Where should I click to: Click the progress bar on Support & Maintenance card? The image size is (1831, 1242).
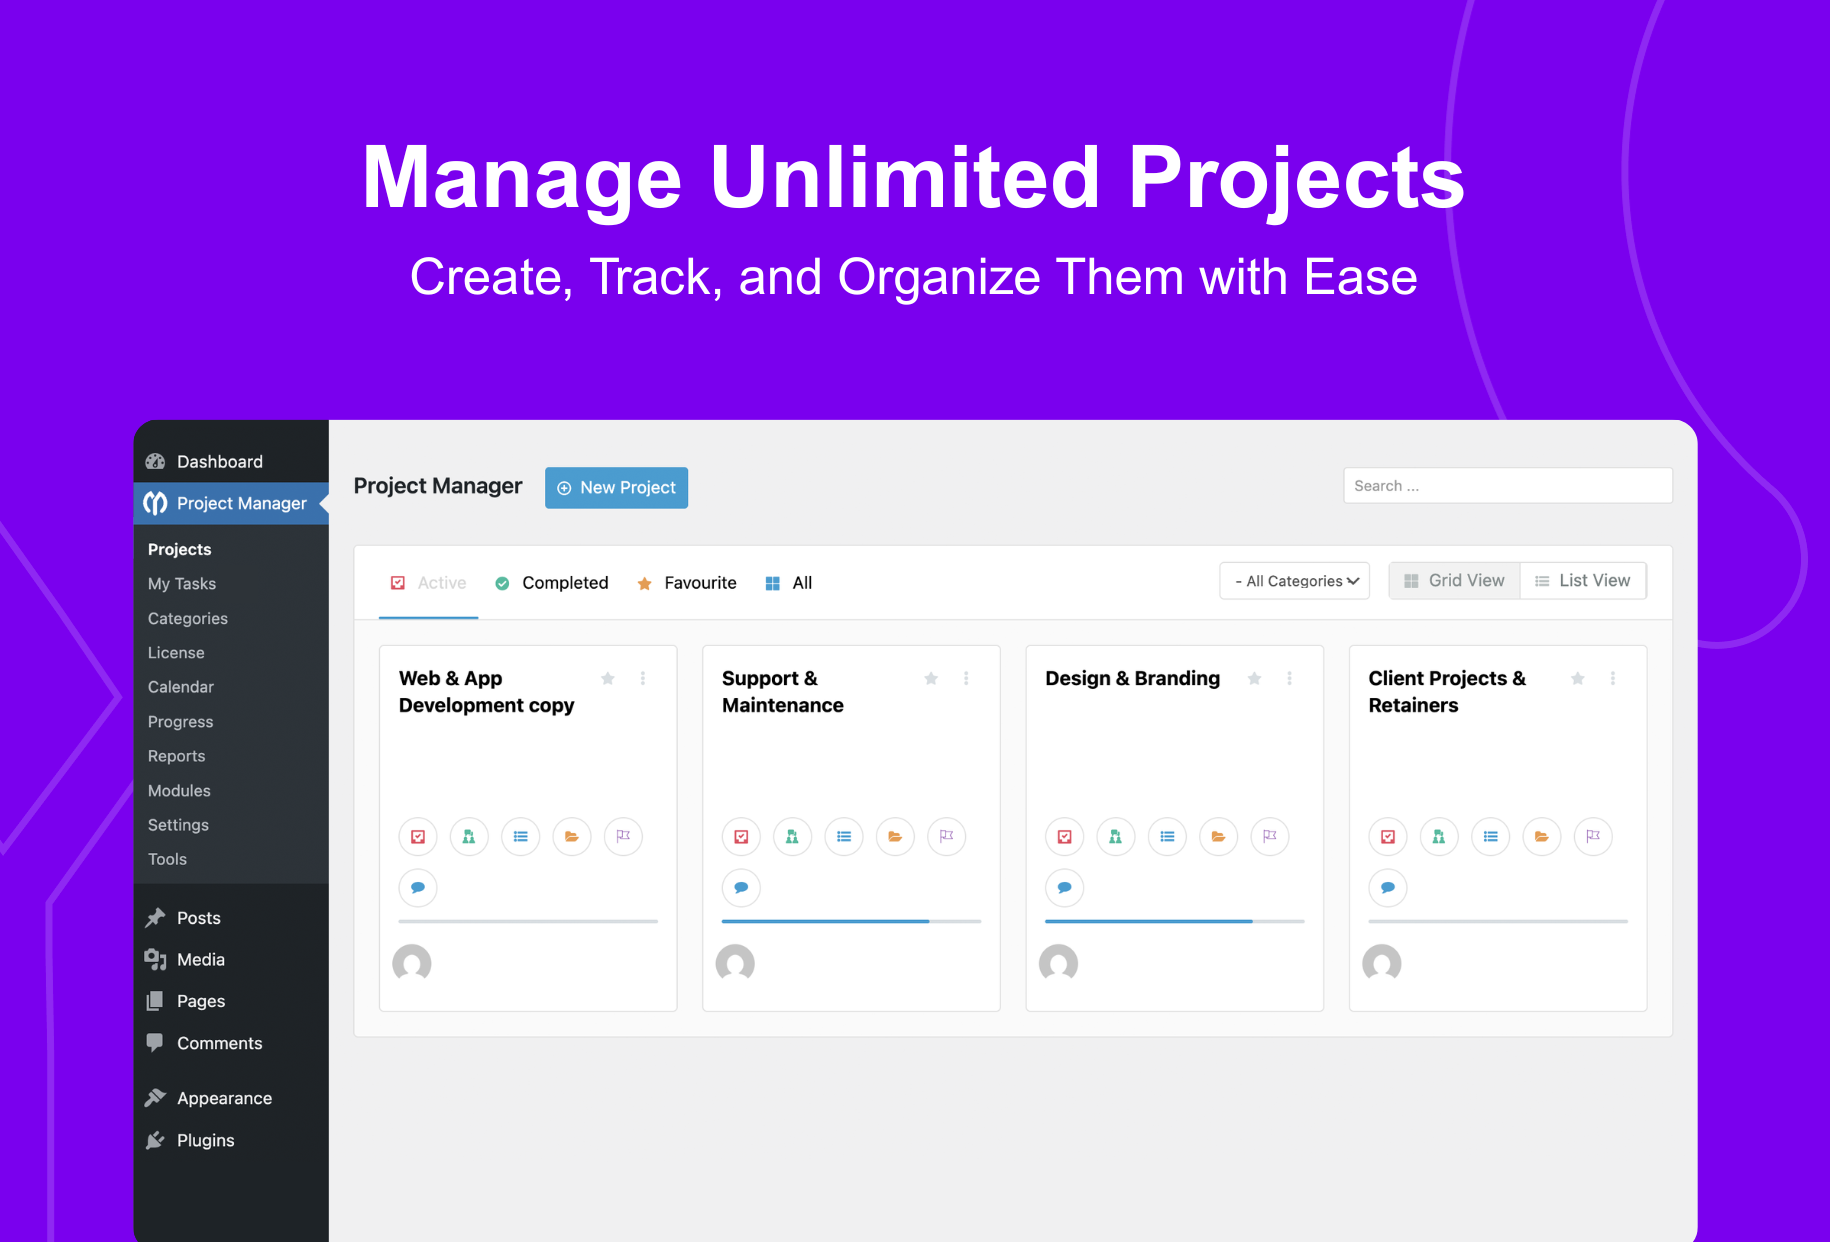pos(851,921)
